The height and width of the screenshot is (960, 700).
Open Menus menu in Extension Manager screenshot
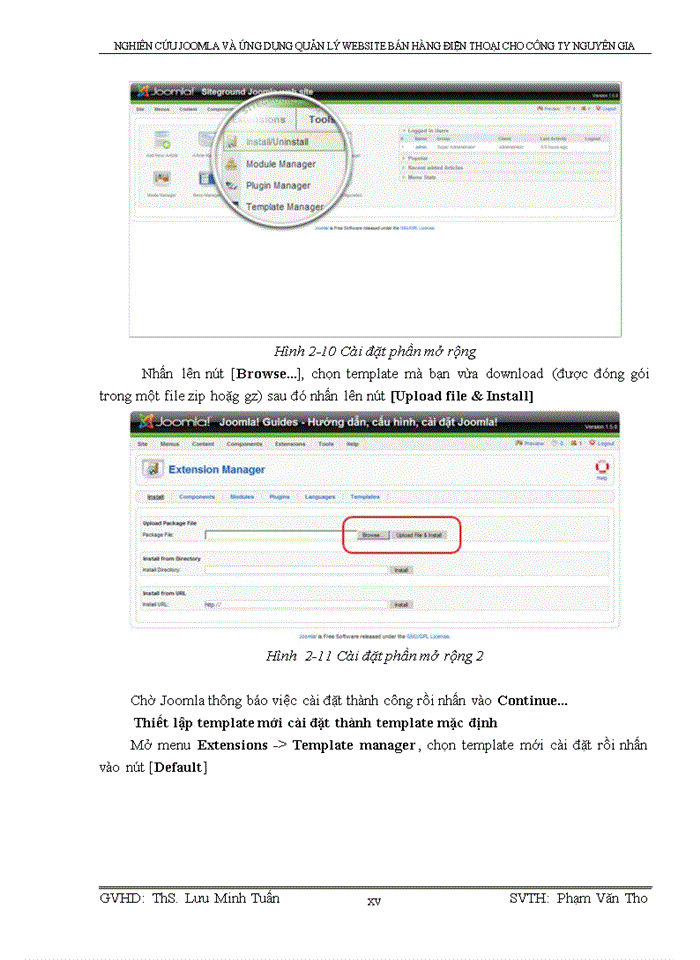pos(170,444)
